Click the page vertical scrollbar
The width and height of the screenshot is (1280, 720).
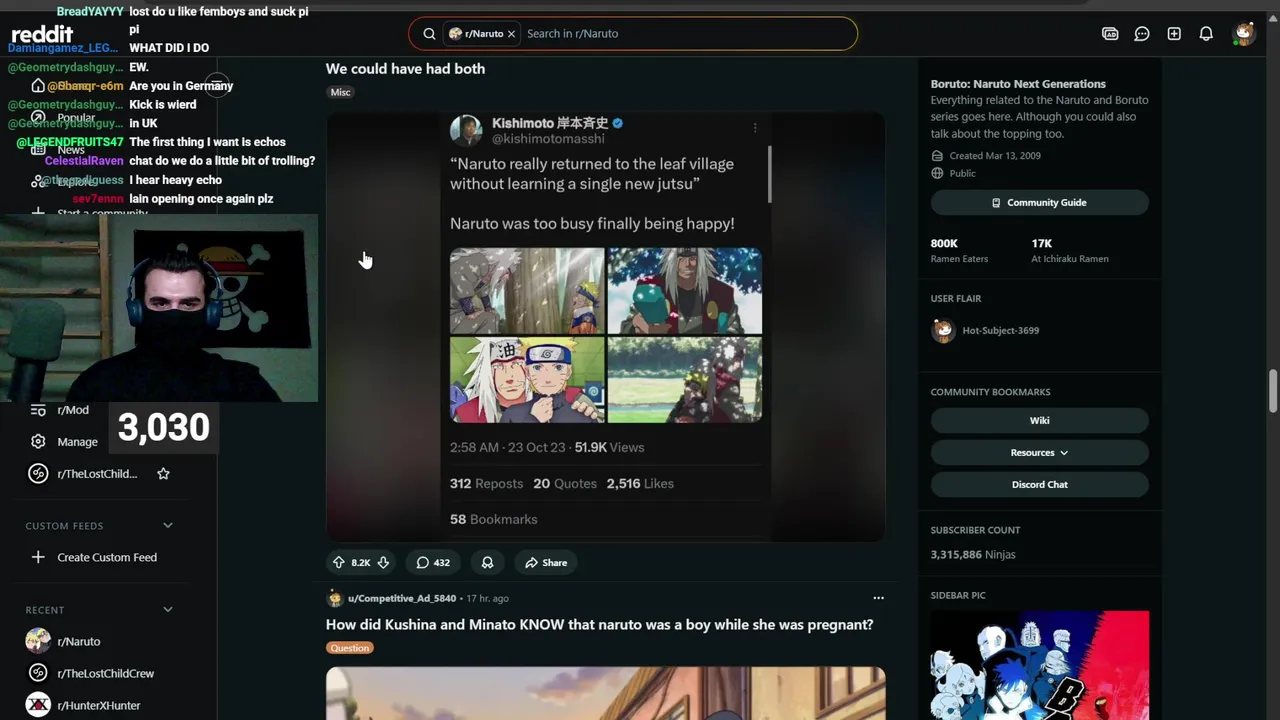tap(1273, 390)
